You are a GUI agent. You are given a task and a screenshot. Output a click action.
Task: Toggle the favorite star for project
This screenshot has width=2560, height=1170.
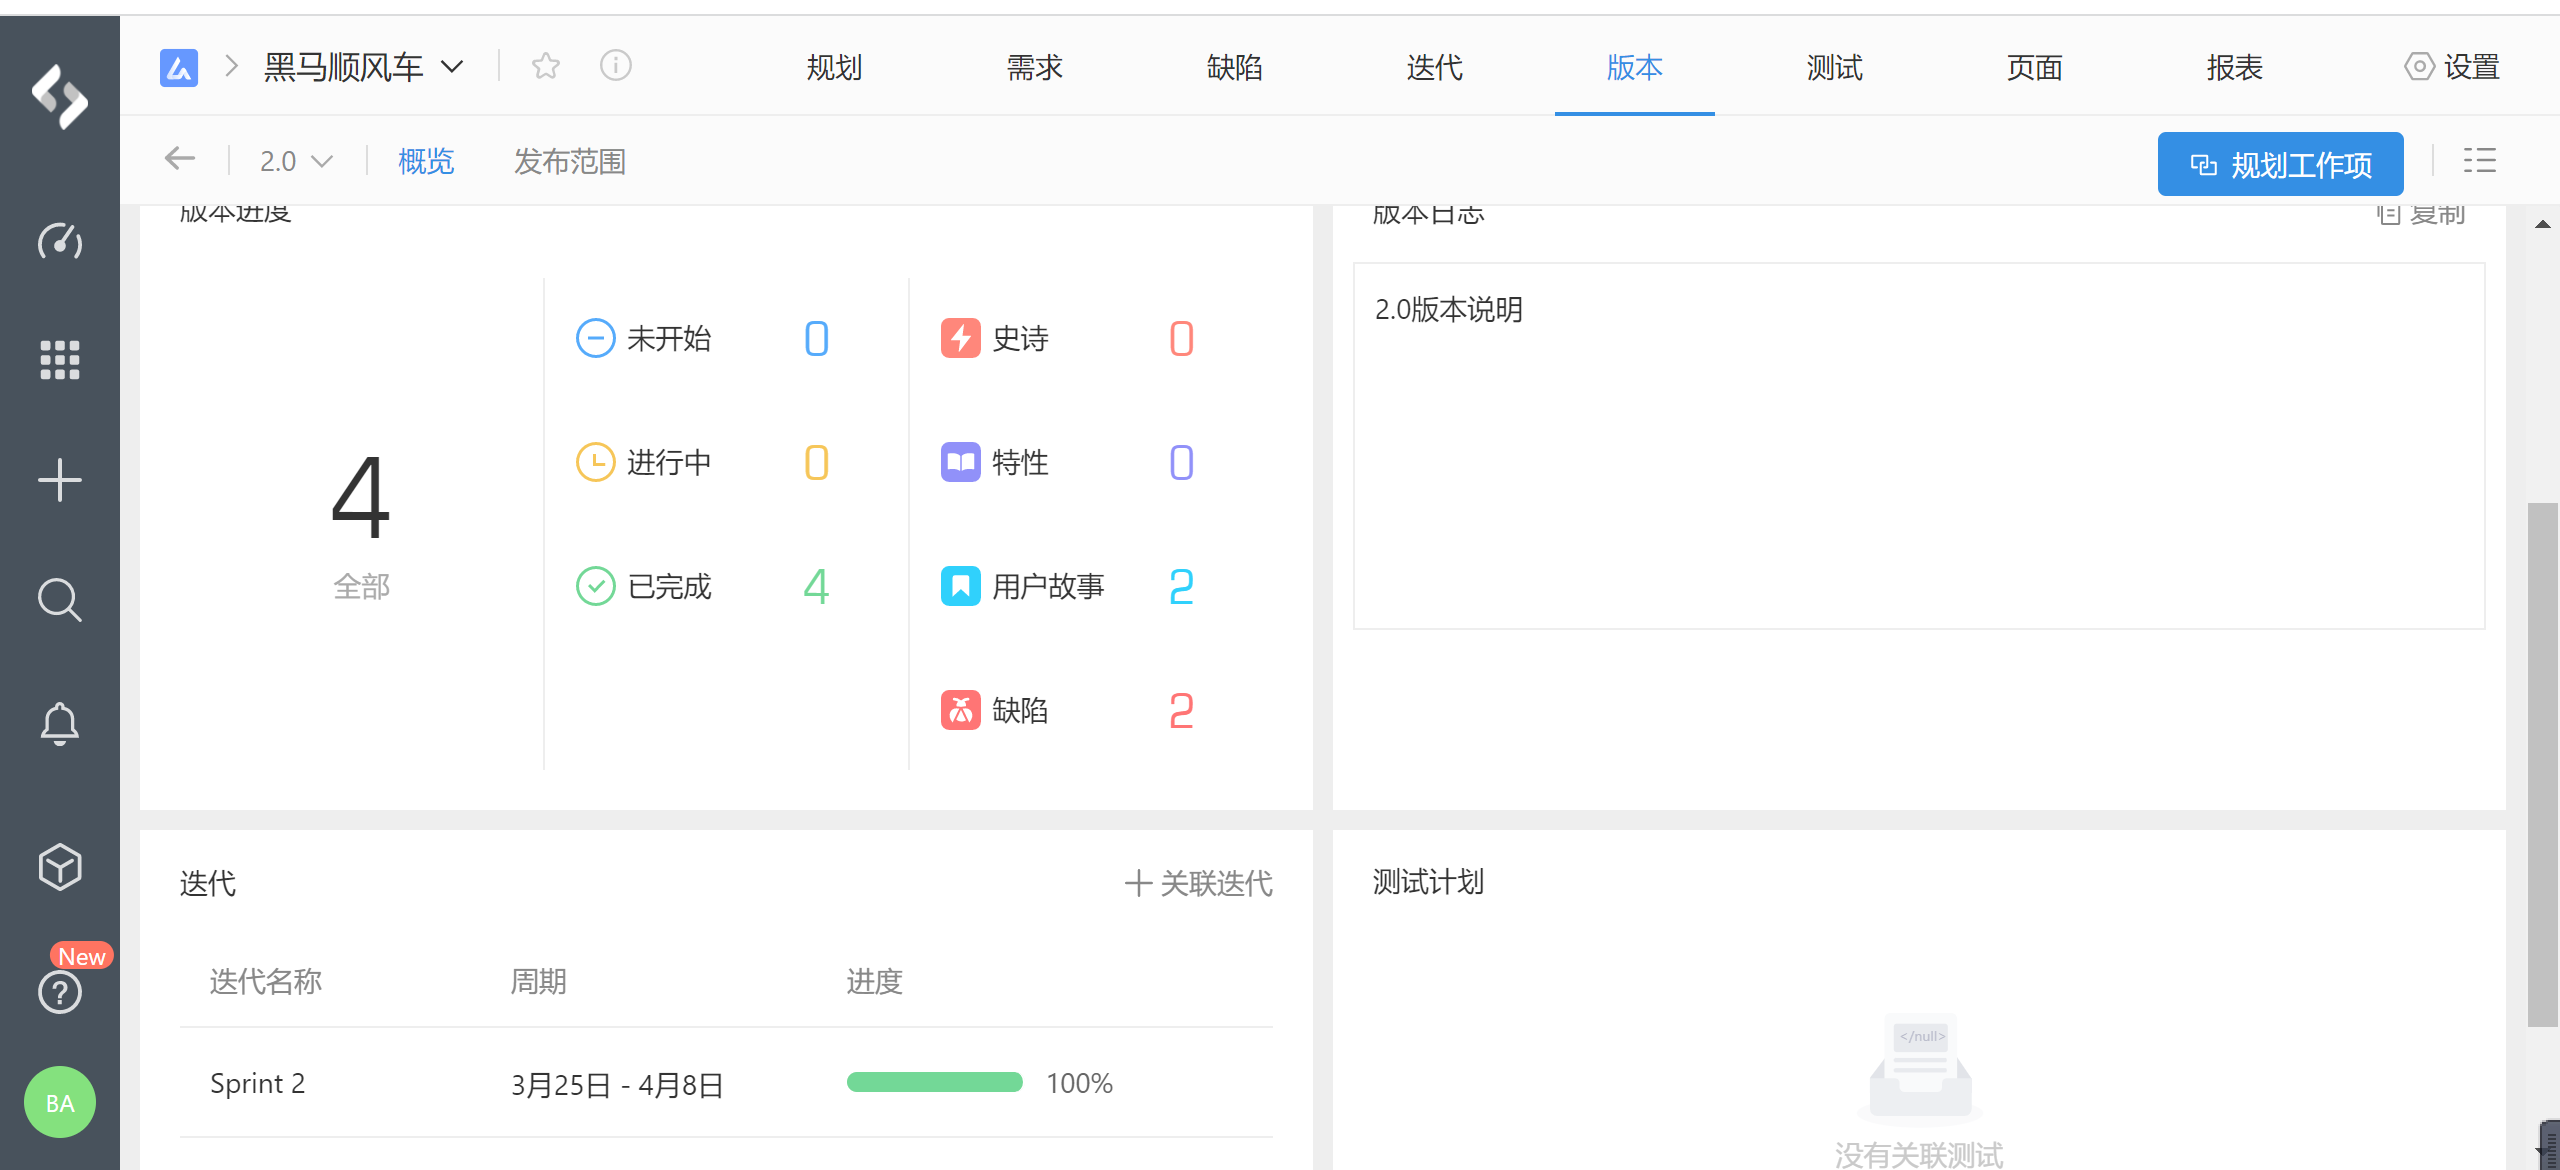click(546, 66)
